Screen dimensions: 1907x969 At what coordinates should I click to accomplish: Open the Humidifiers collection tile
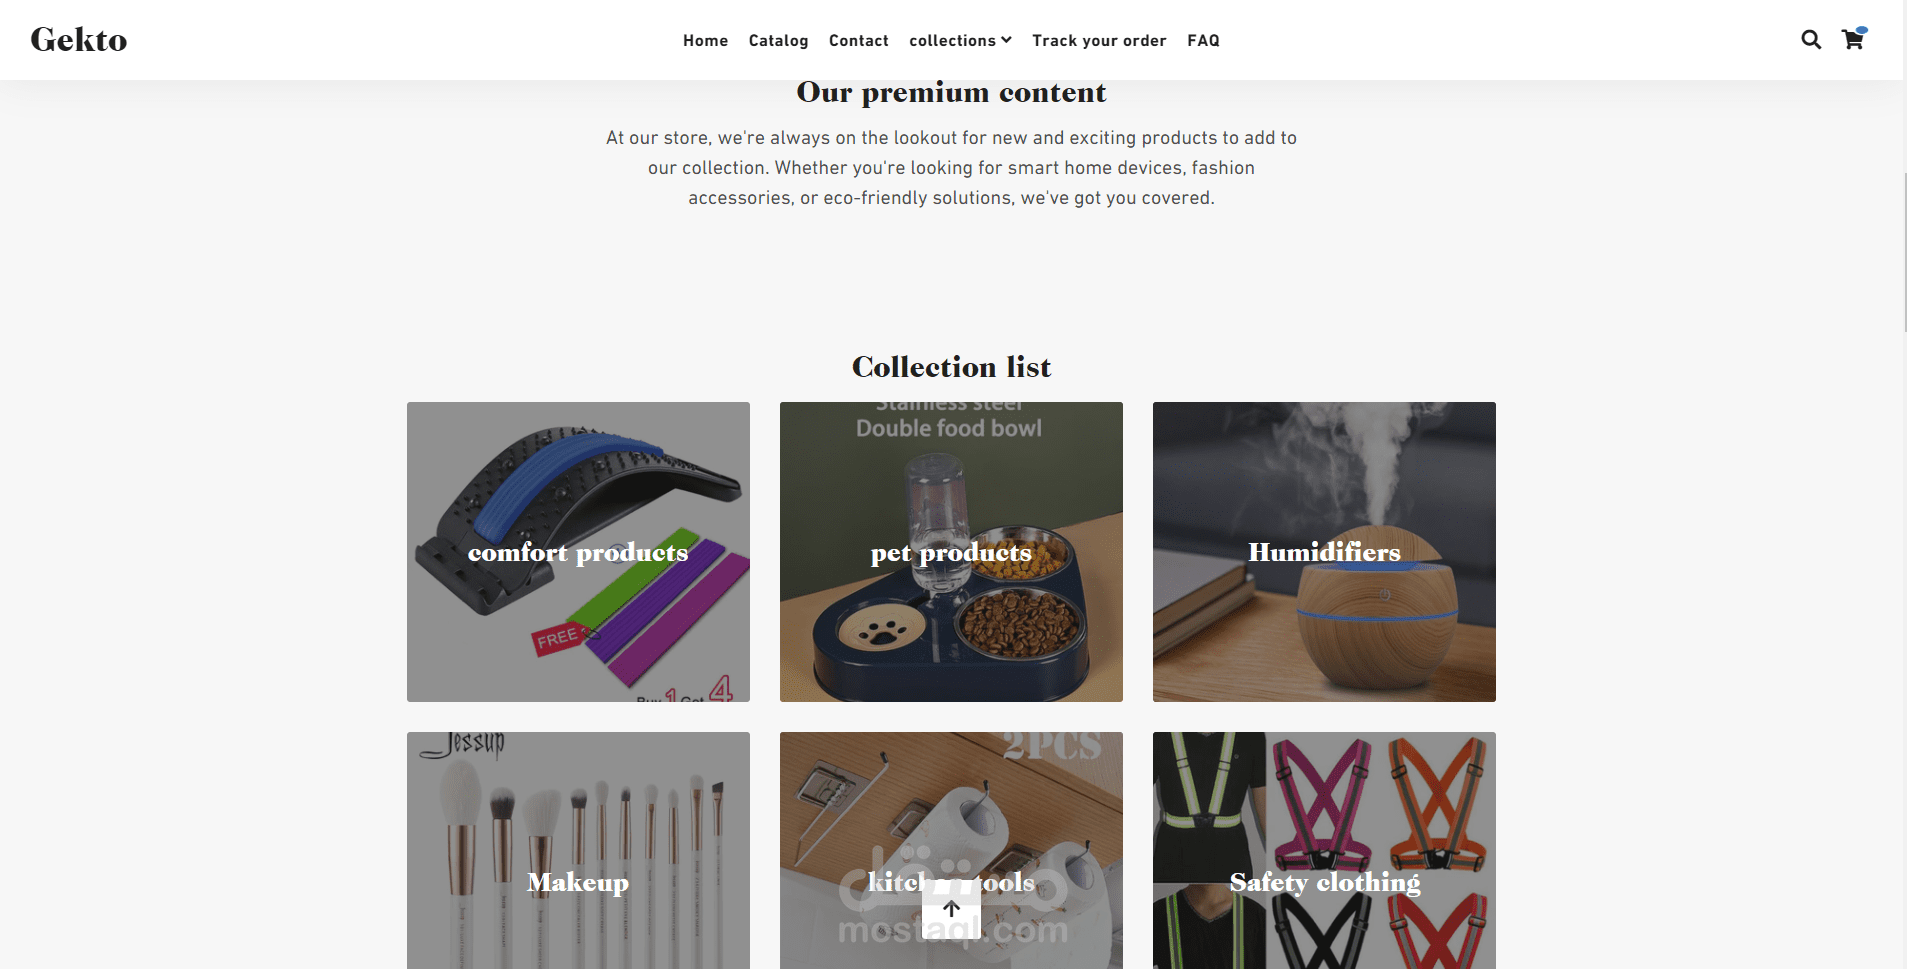pos(1324,552)
